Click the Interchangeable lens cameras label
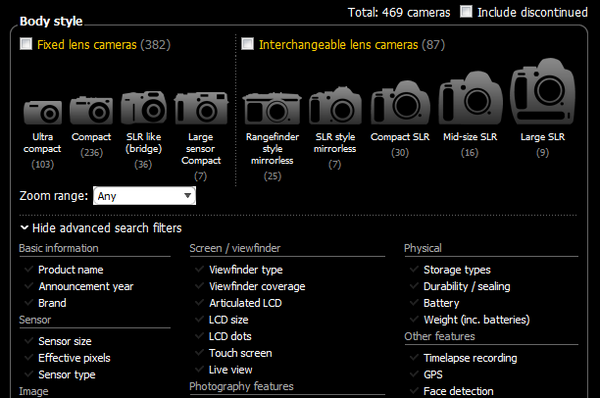The image size is (600, 398). pyautogui.click(x=338, y=45)
